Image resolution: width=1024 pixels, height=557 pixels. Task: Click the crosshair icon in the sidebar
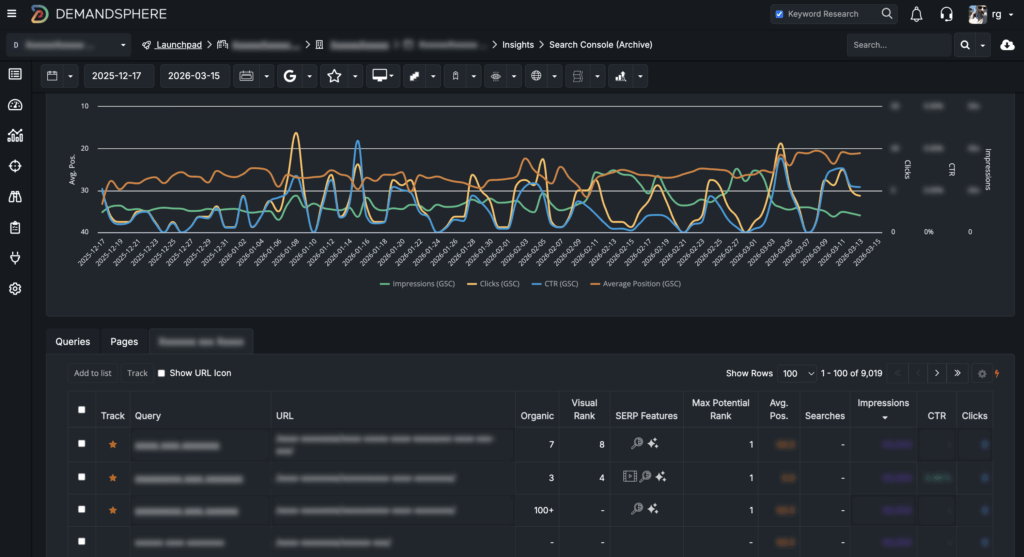click(15, 166)
